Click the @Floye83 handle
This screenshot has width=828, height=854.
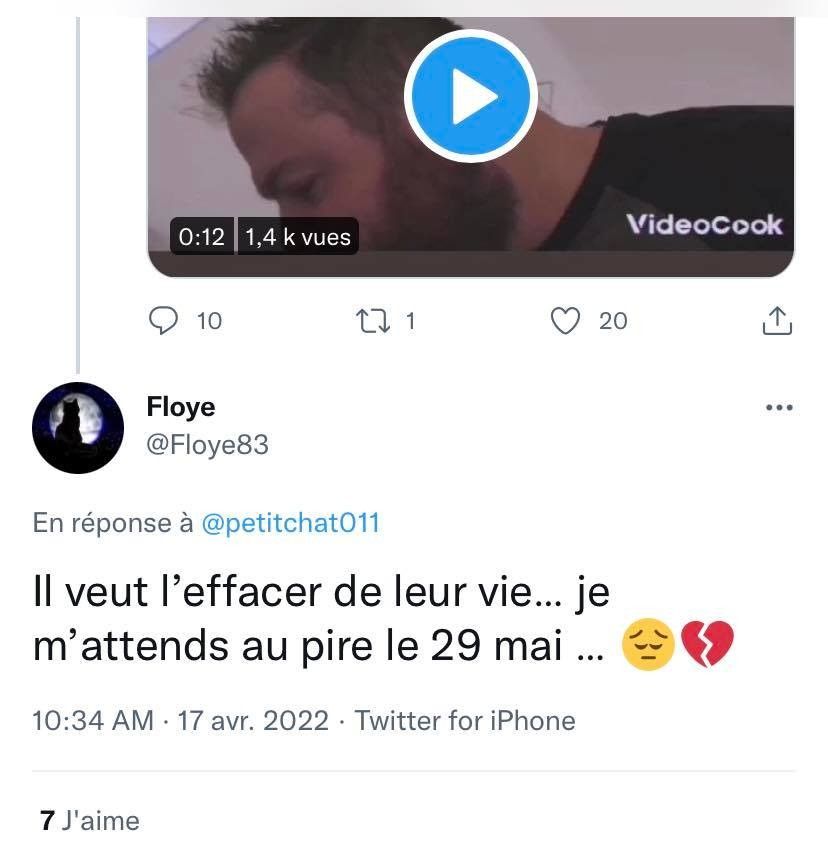[208, 444]
